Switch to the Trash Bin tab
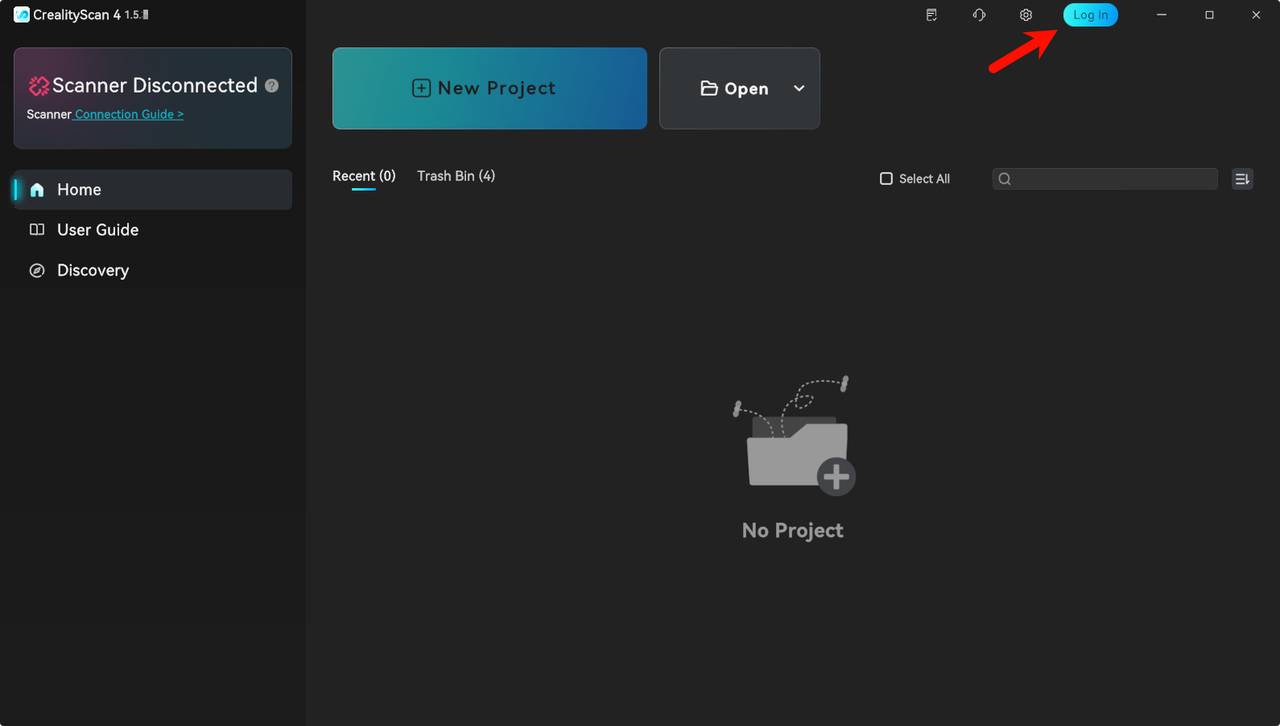 (456, 176)
